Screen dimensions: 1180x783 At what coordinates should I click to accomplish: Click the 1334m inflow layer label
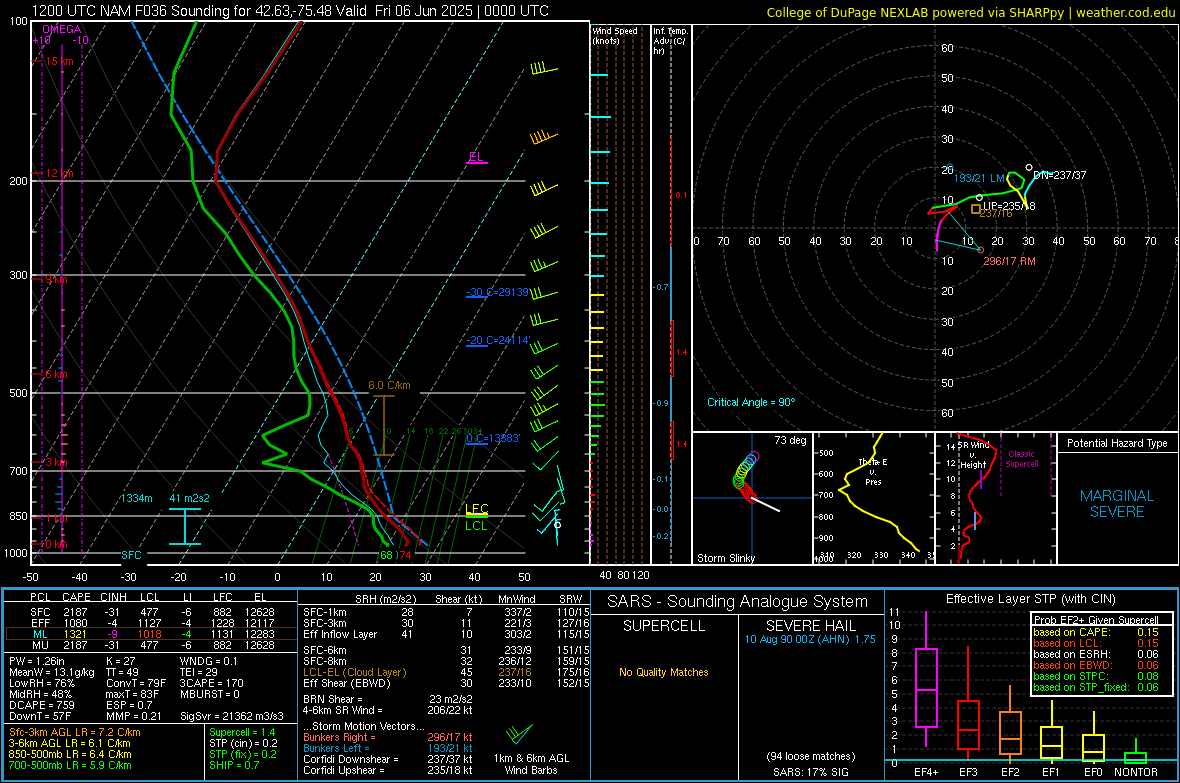tap(136, 498)
